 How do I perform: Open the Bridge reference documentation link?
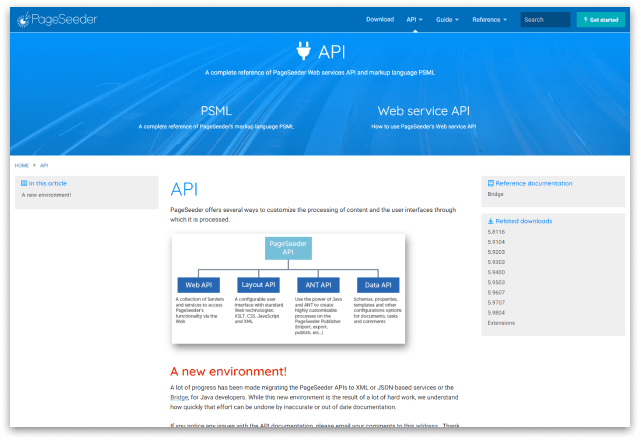(495, 195)
